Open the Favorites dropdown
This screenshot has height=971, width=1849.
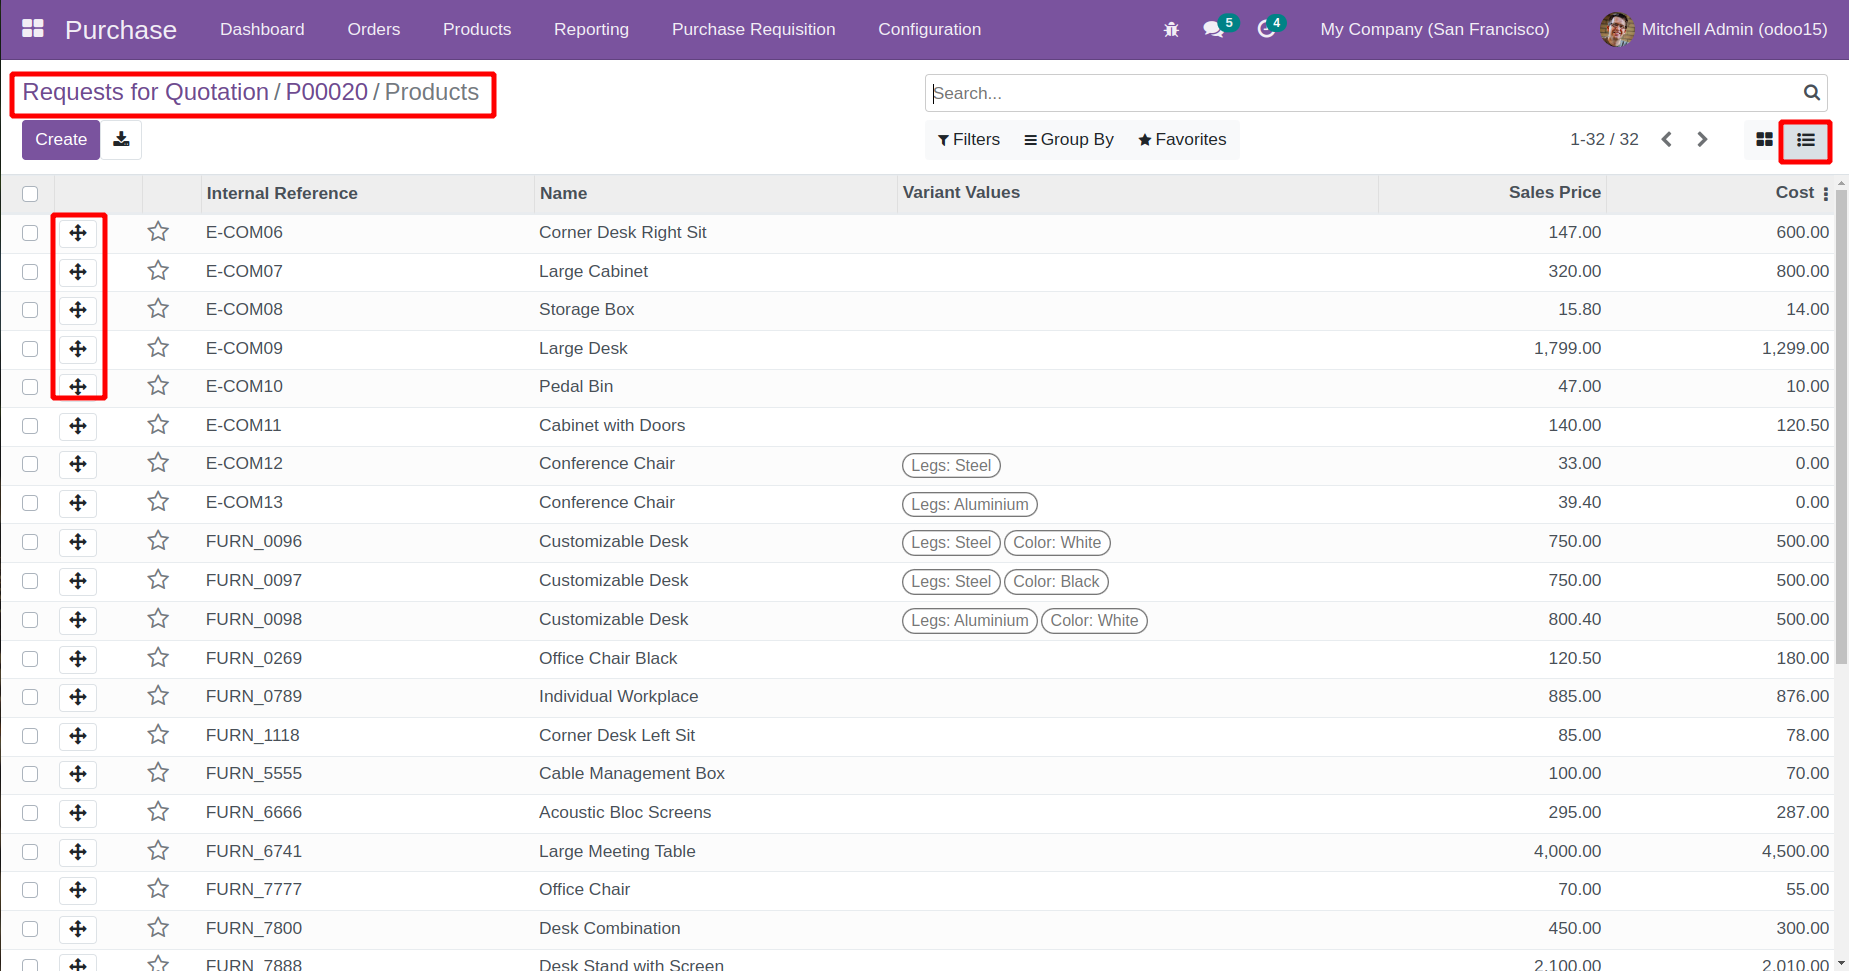[x=1182, y=140]
